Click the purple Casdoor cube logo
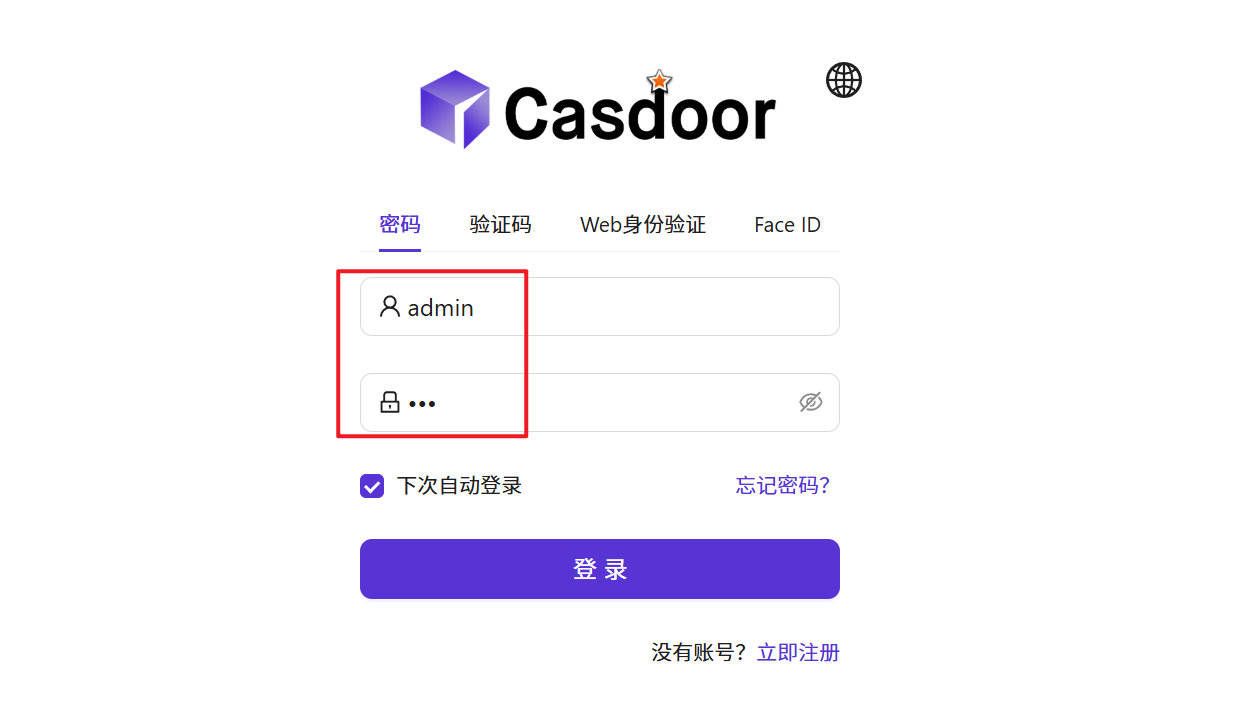1254x716 pixels. click(455, 109)
